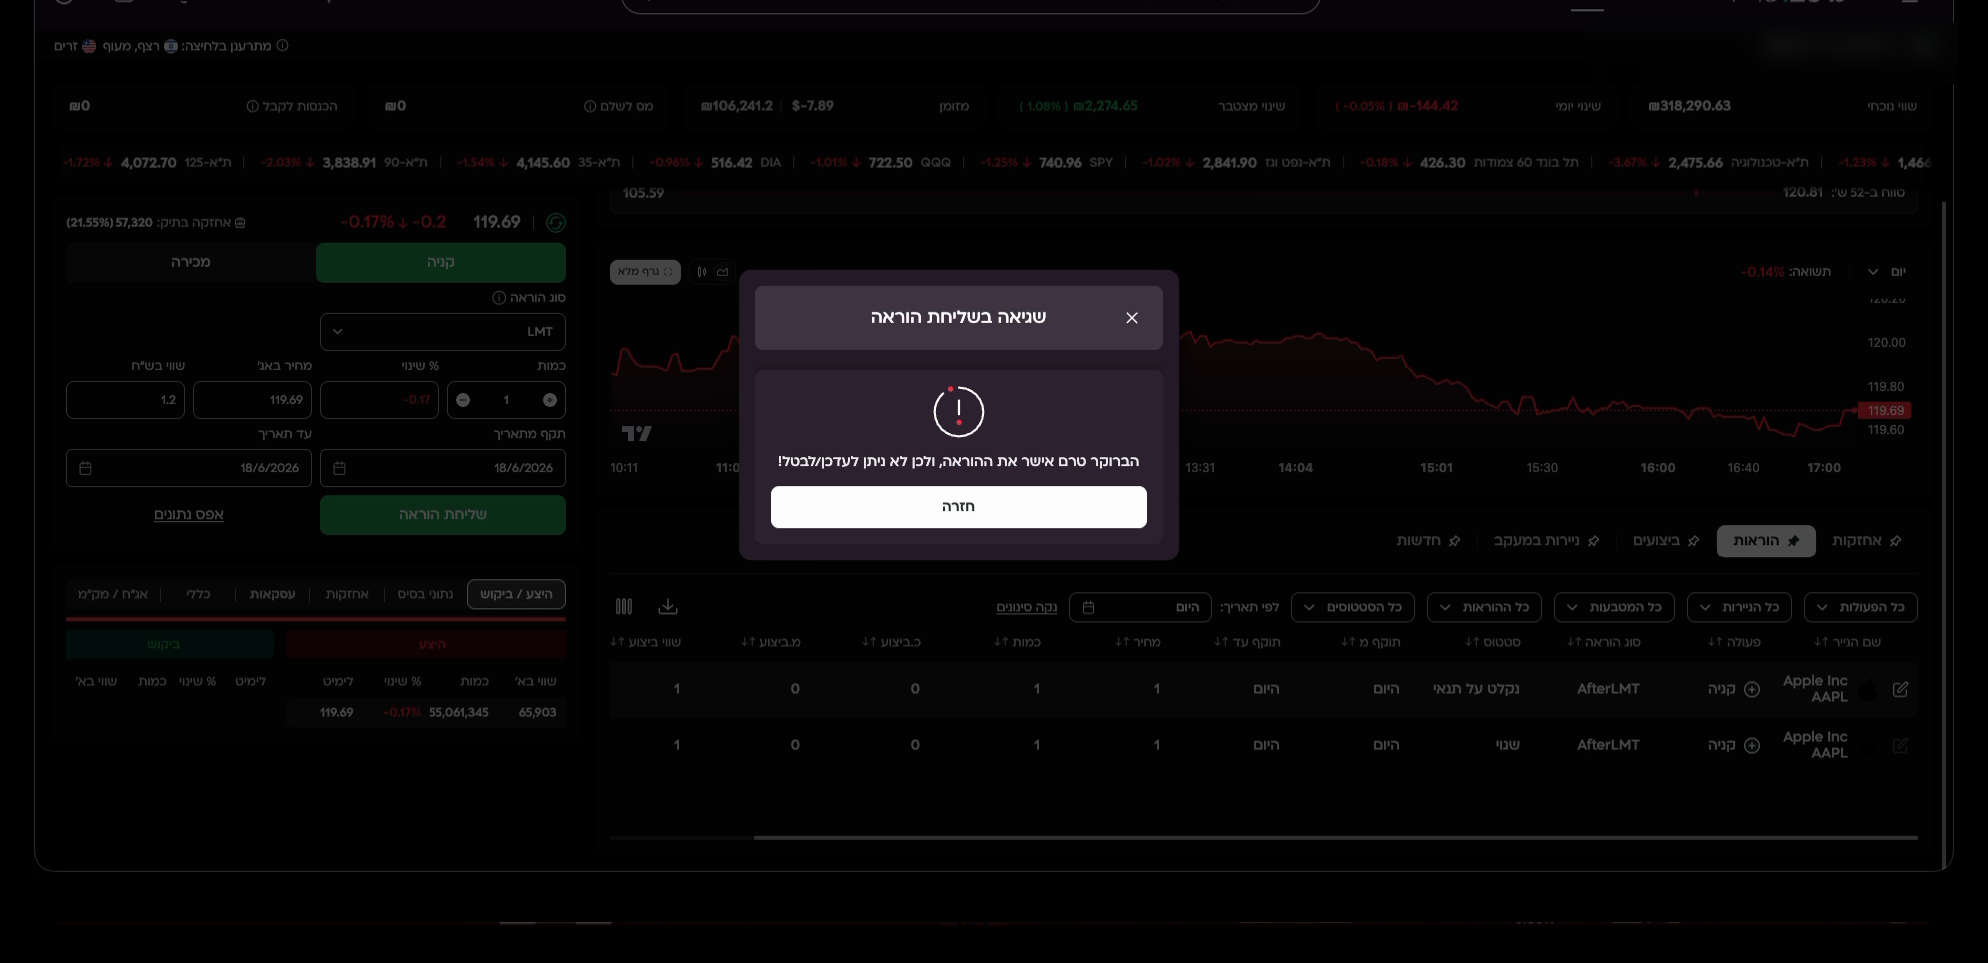1988x963 pixels.
Task: Click the portfolio icon beside אחזקה בתיק
Action: (240, 223)
